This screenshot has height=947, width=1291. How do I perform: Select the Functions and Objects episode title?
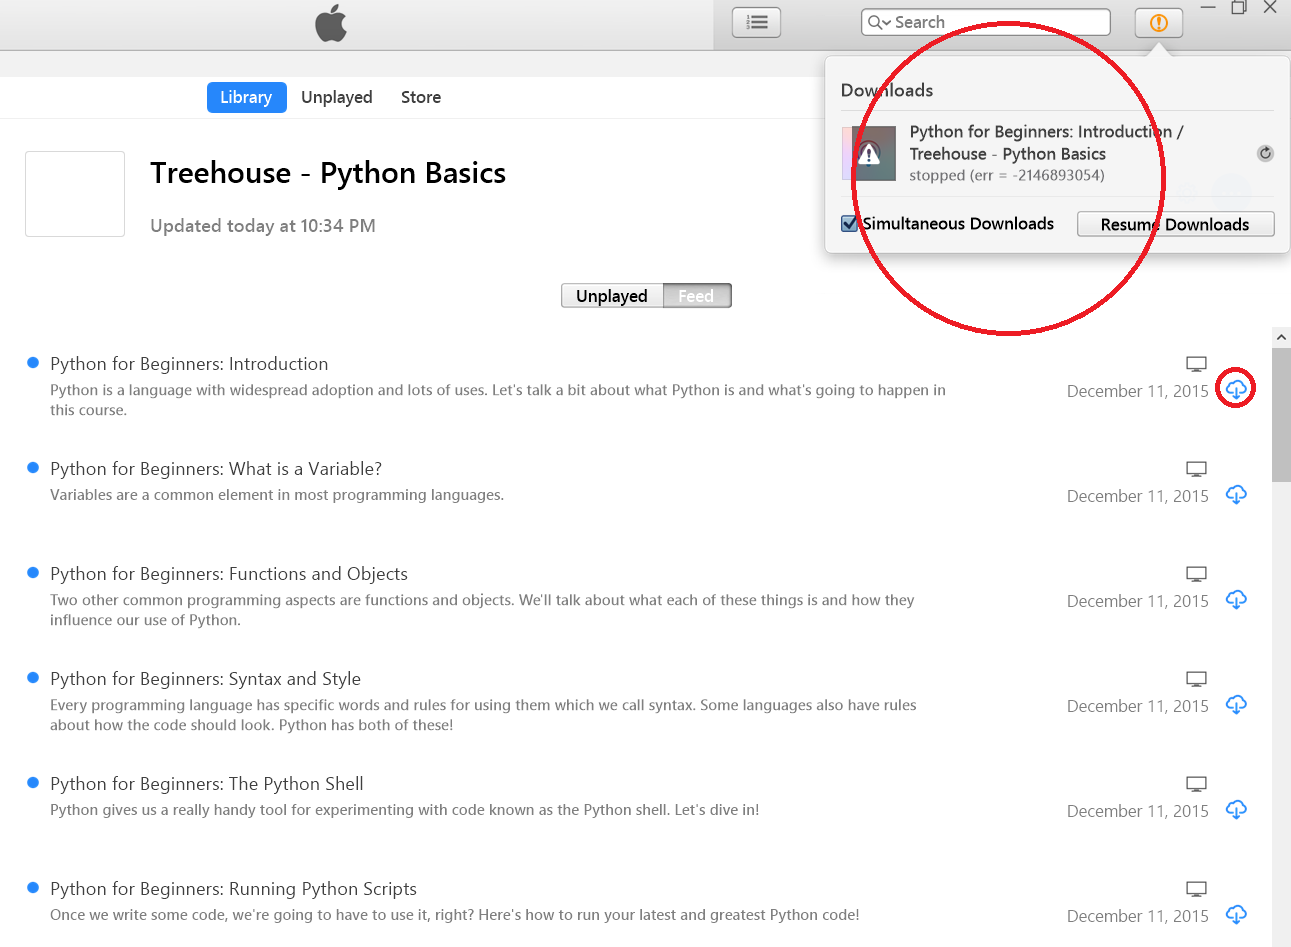click(229, 574)
